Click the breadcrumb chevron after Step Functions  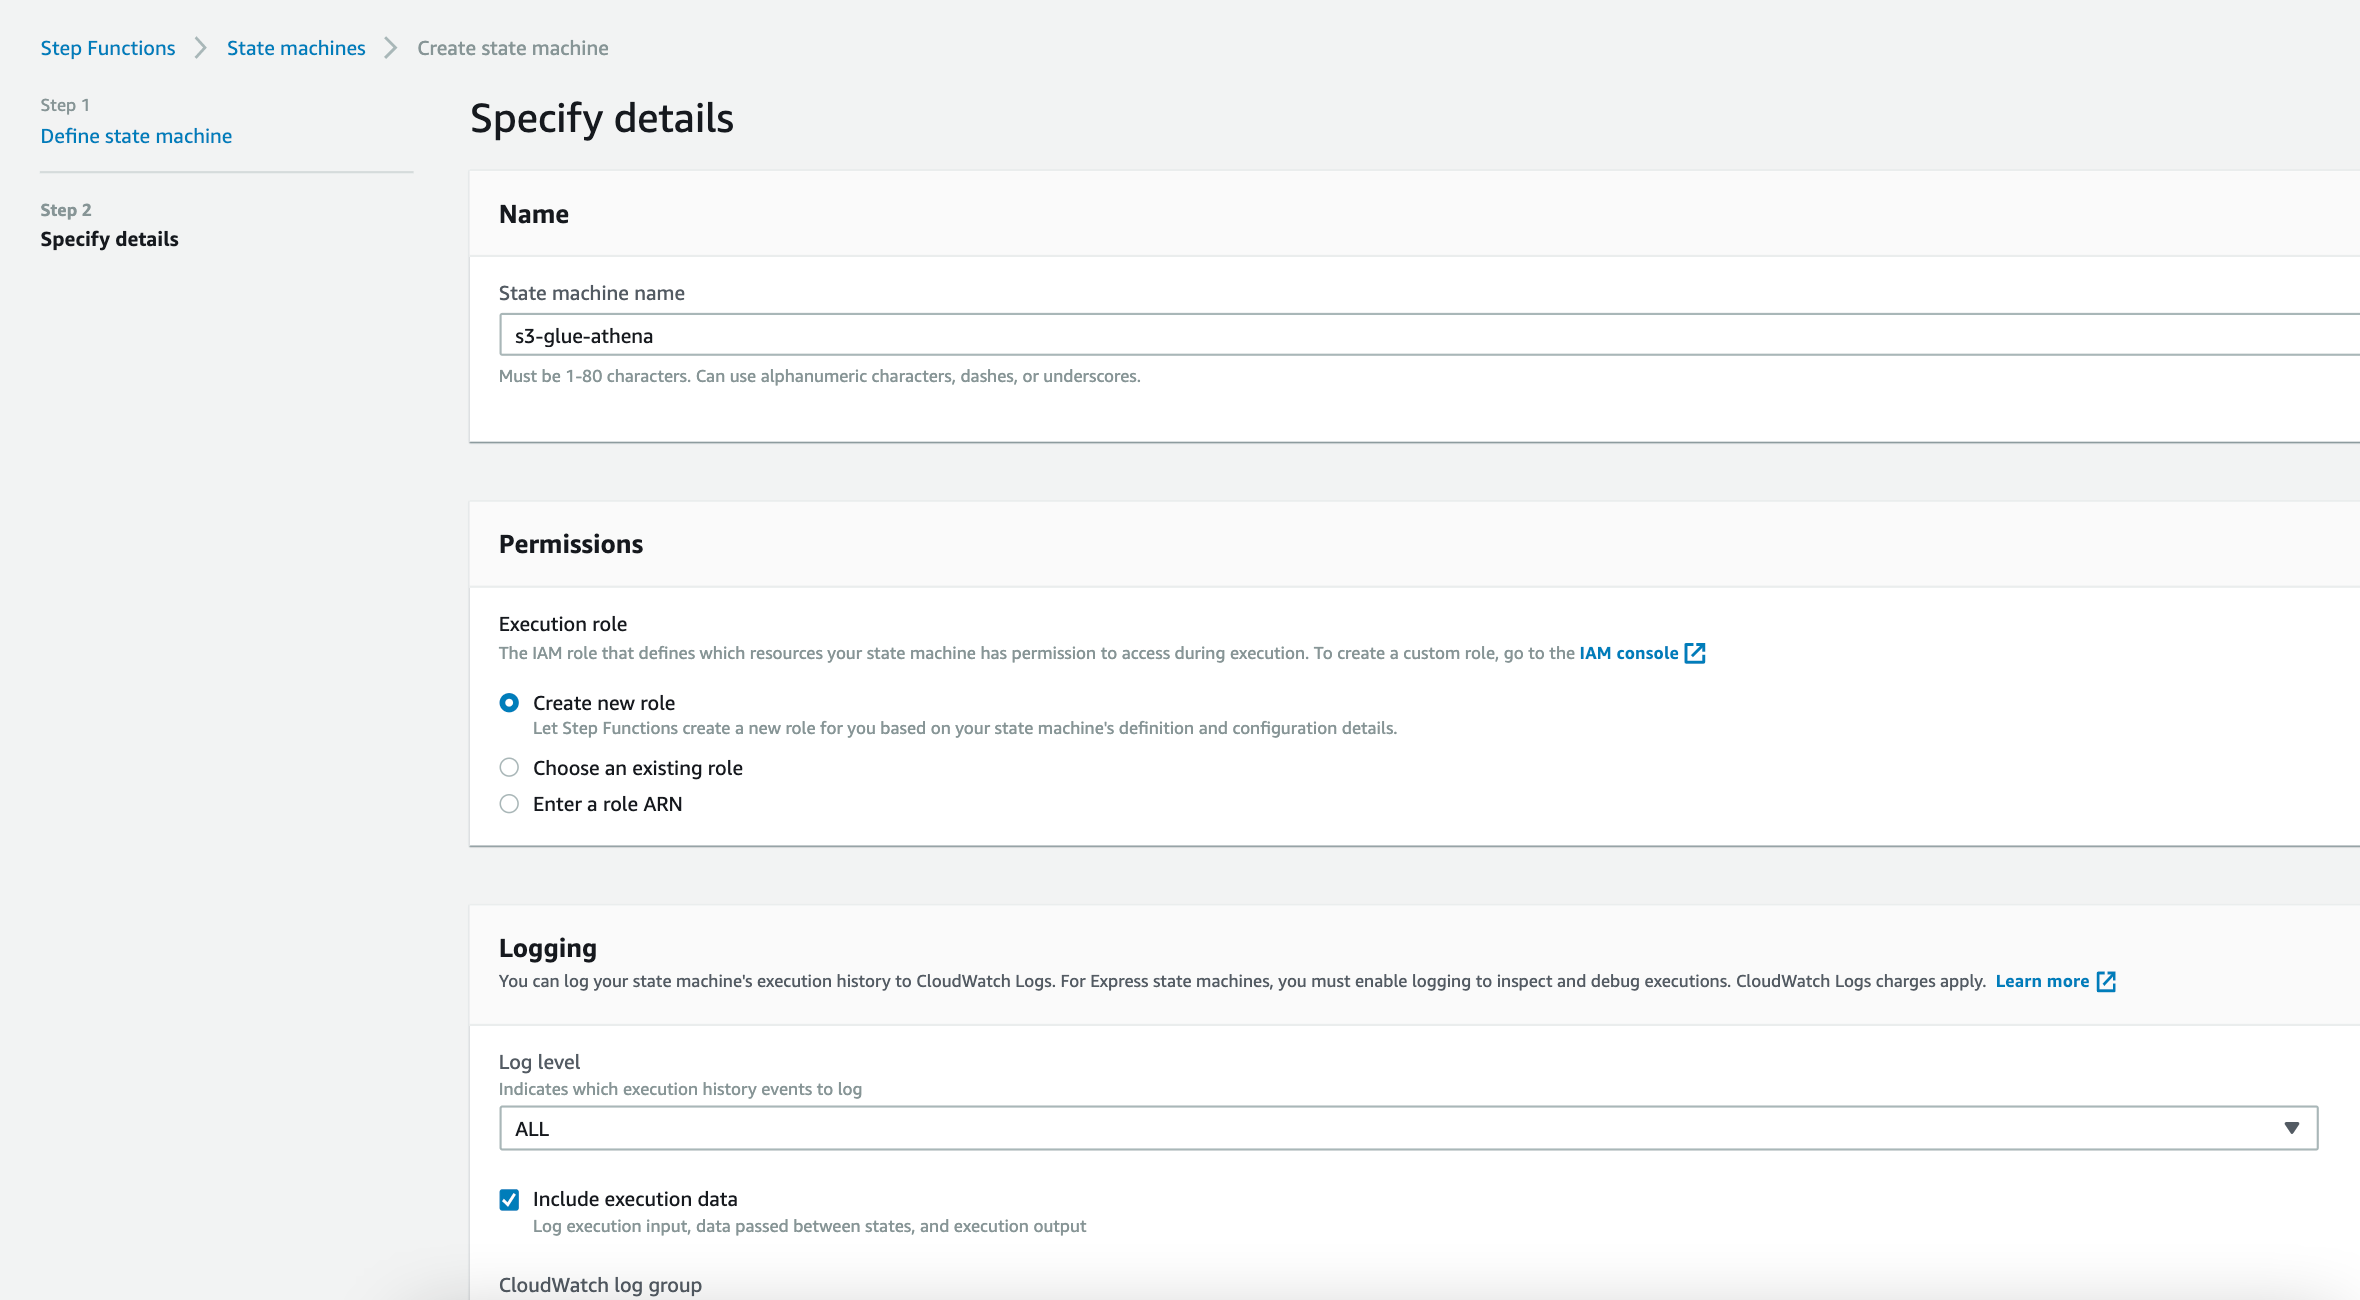click(200, 48)
